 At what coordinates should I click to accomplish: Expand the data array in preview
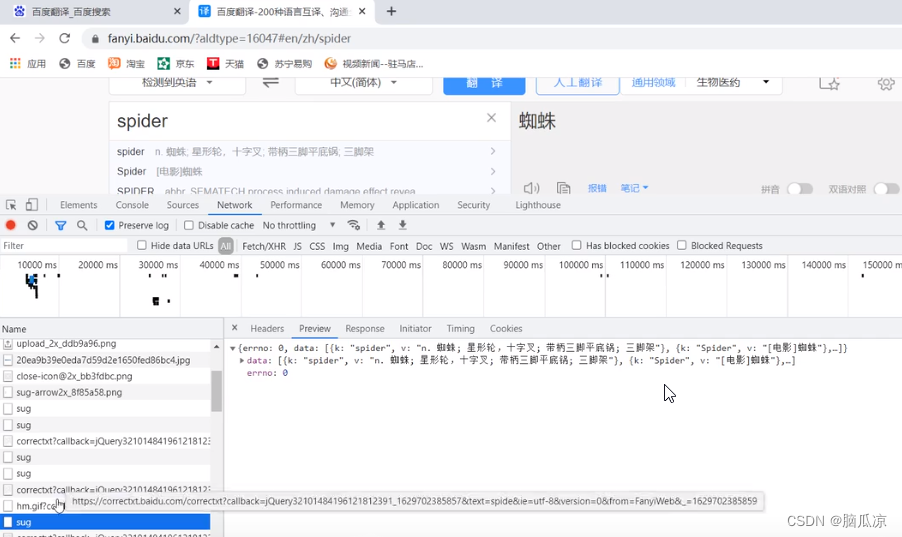242,360
